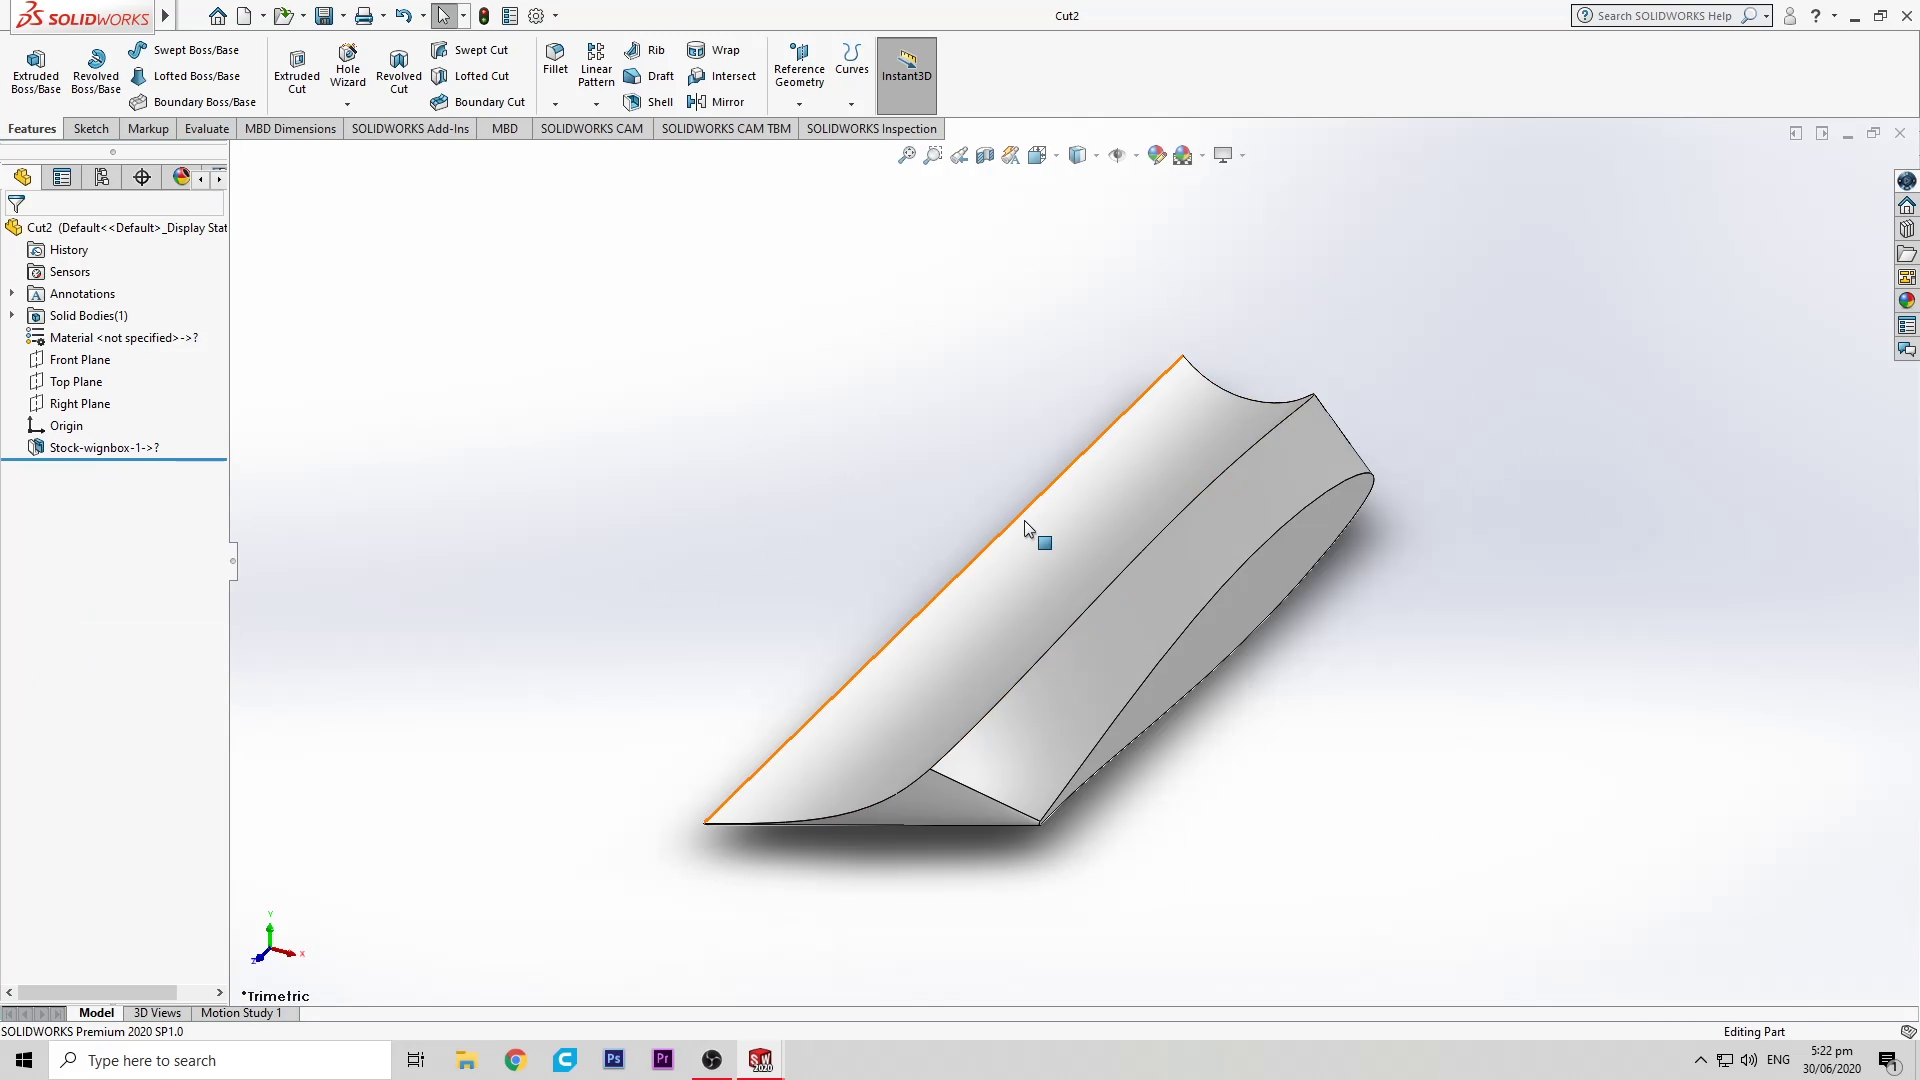Open the Curves dropdown arrow
Screen dimensions: 1920x1080
point(852,104)
